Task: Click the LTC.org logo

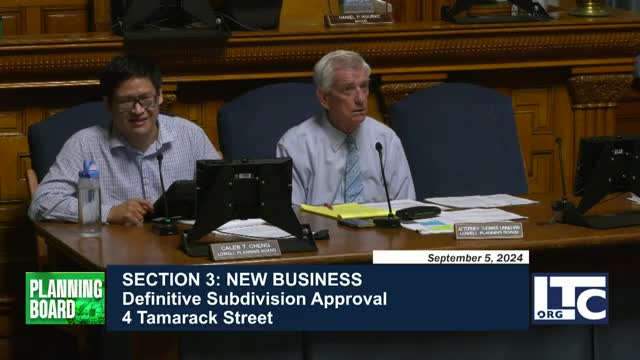Action: pyautogui.click(x=570, y=298)
